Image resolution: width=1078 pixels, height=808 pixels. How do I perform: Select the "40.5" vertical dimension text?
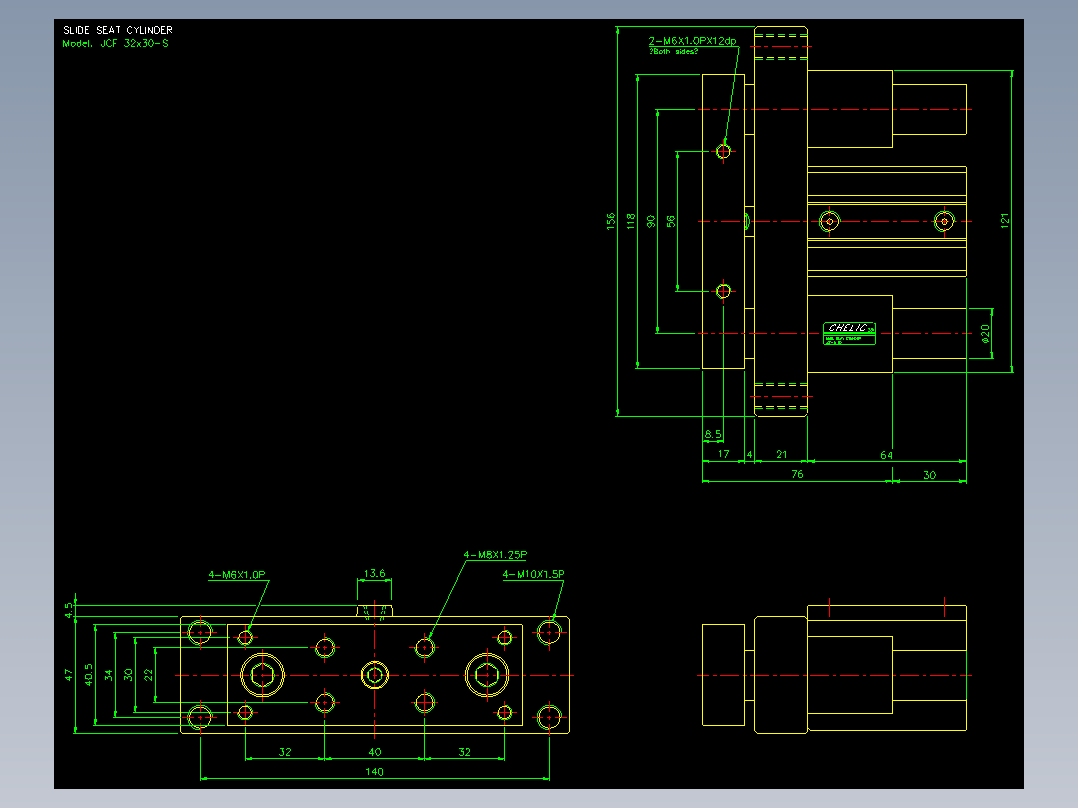point(88,675)
